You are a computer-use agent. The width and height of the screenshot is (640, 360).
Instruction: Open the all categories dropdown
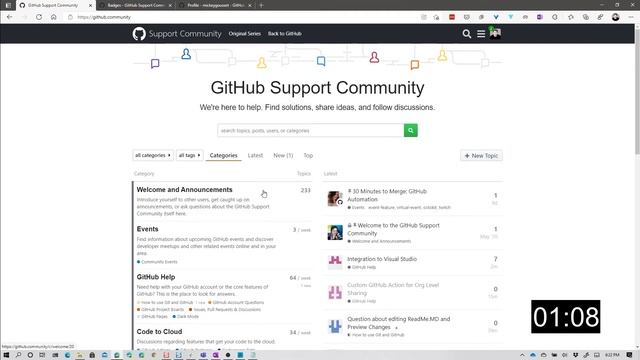click(x=153, y=156)
